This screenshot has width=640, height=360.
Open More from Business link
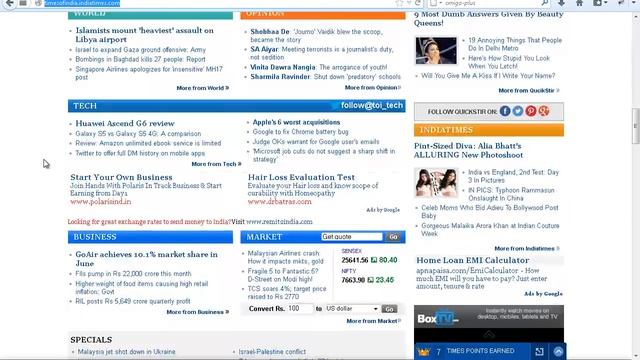click(x=198, y=312)
